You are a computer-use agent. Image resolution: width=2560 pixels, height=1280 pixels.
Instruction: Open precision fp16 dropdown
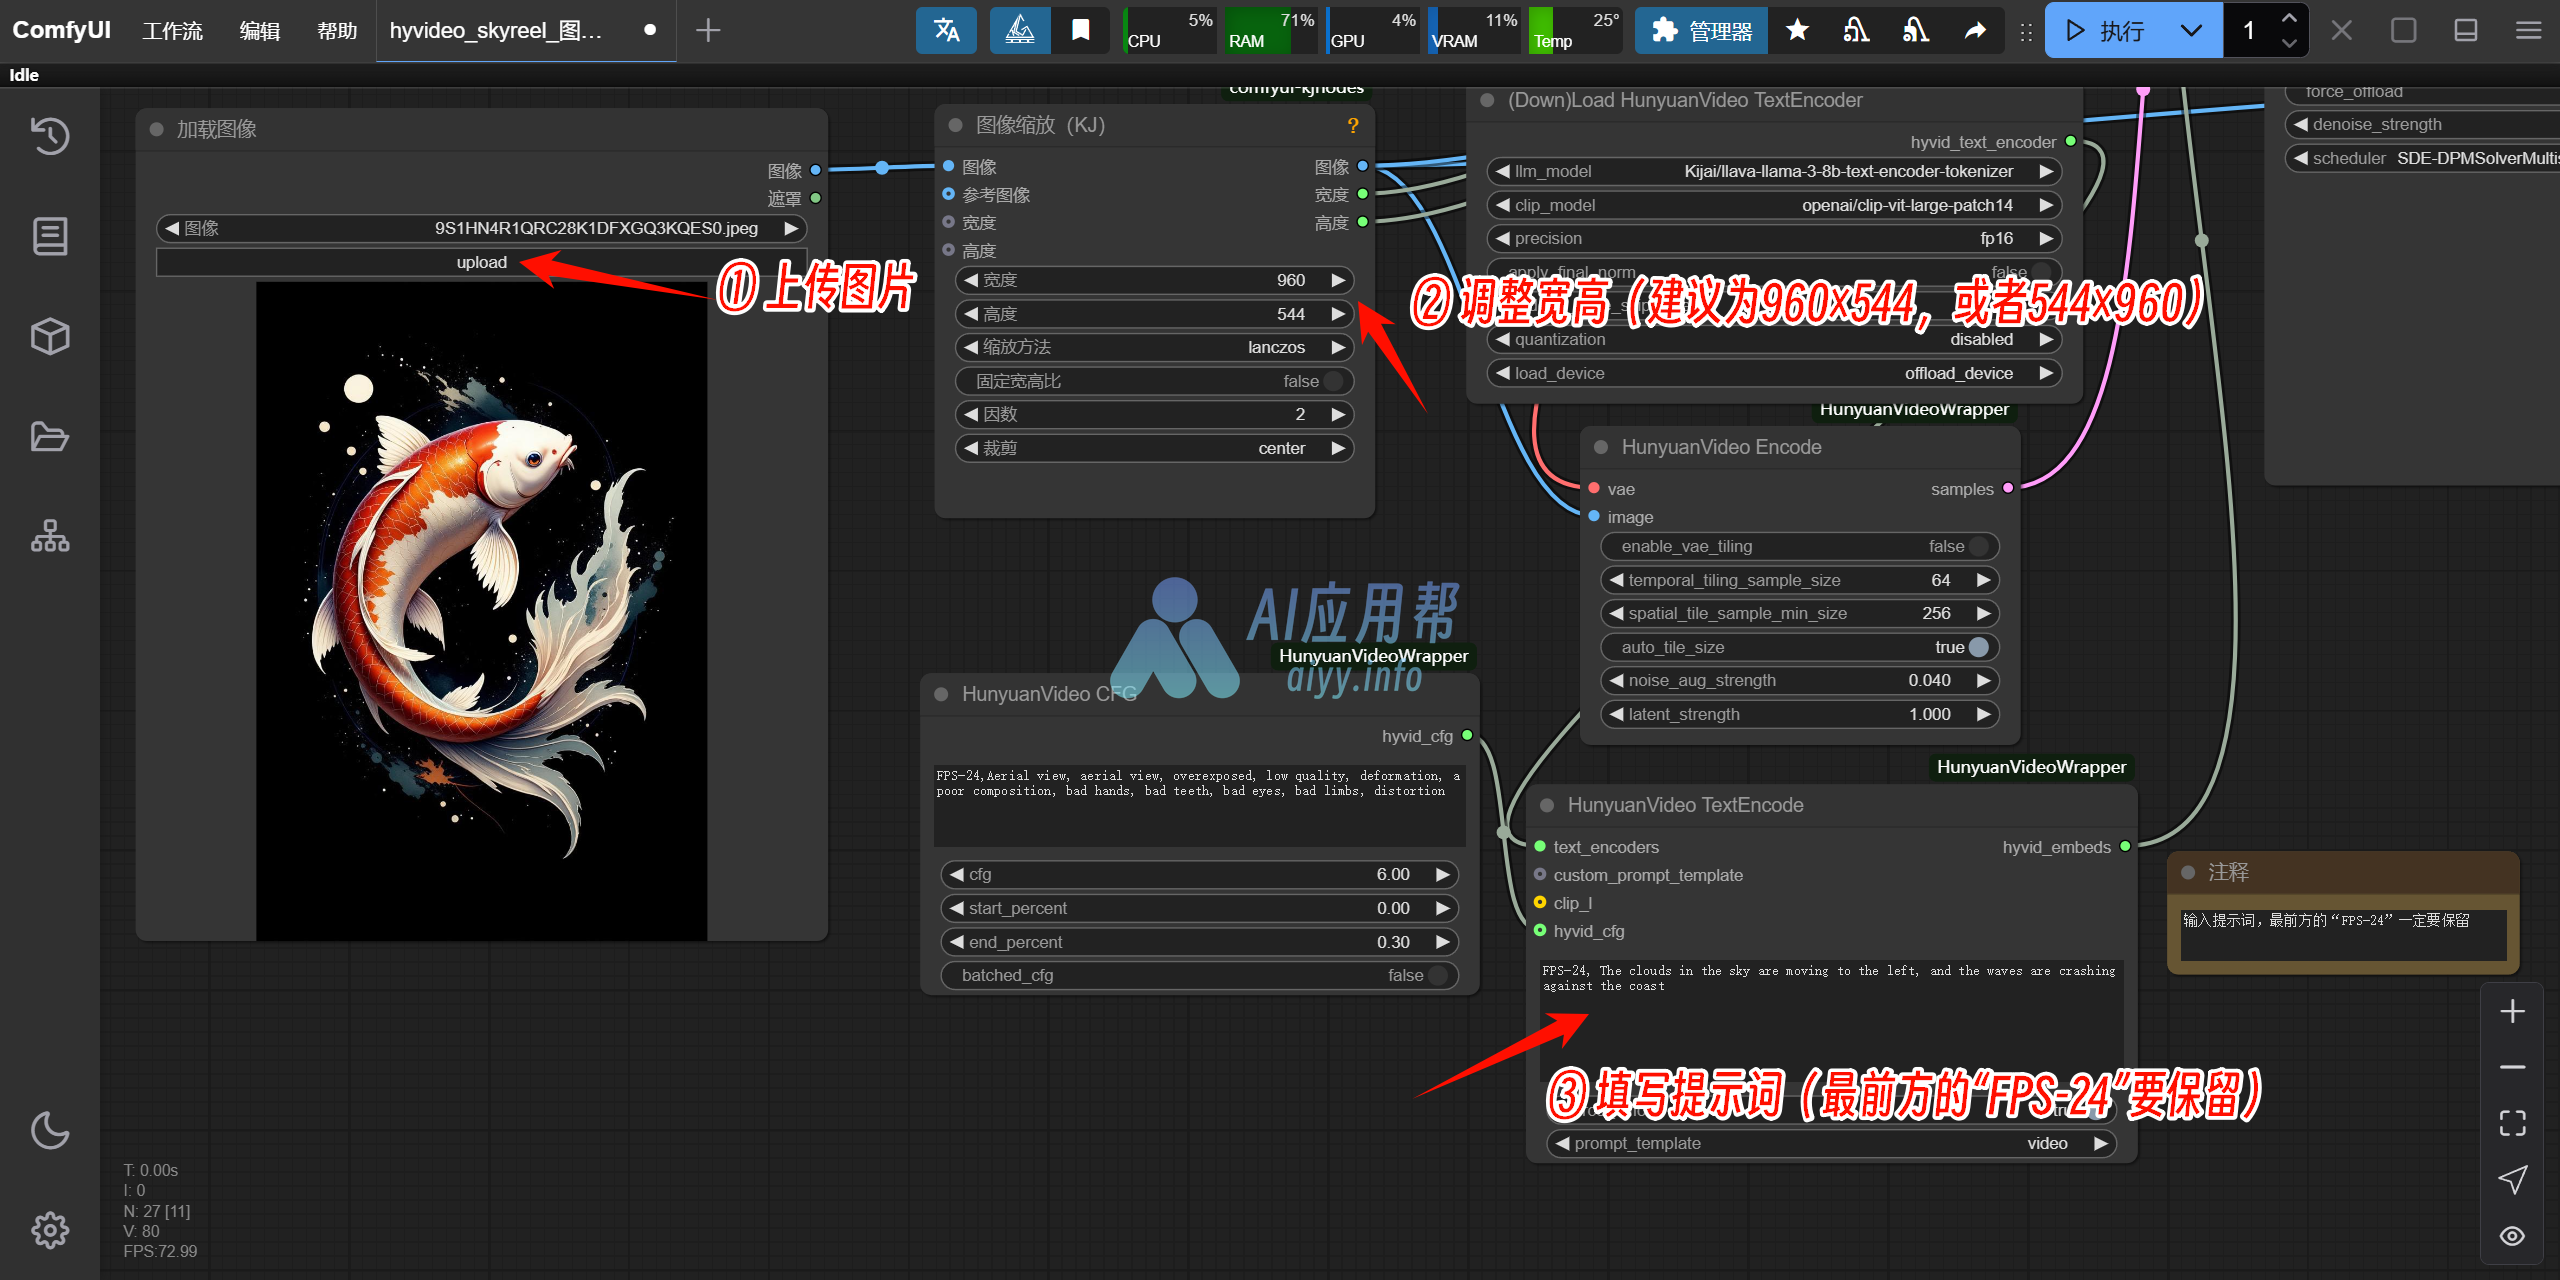point(1775,238)
